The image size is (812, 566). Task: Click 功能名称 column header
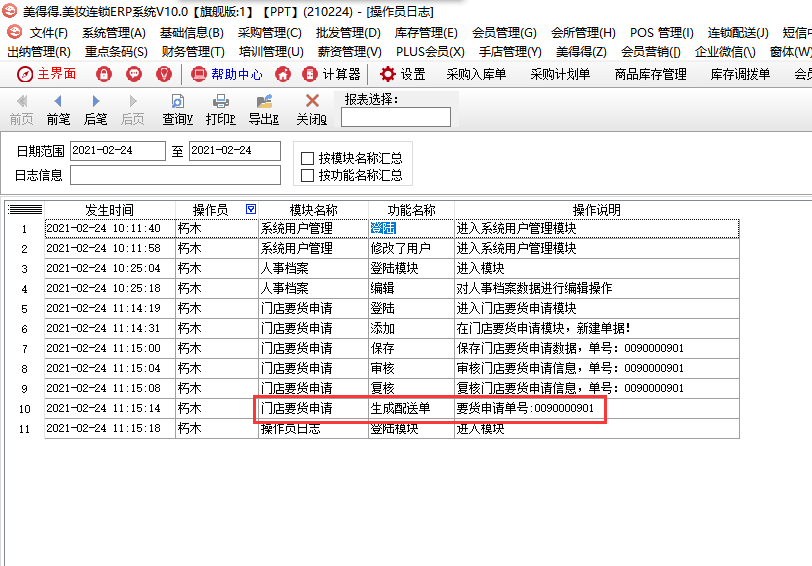[x=411, y=210]
